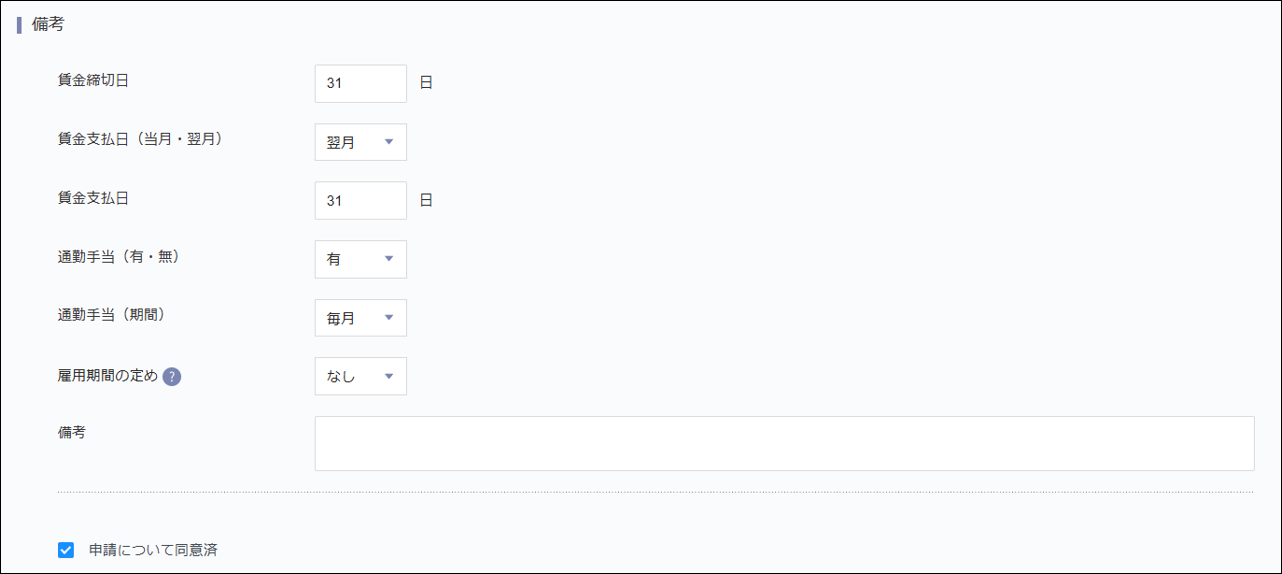Click the 賃金締切日 day input field

tap(360, 84)
